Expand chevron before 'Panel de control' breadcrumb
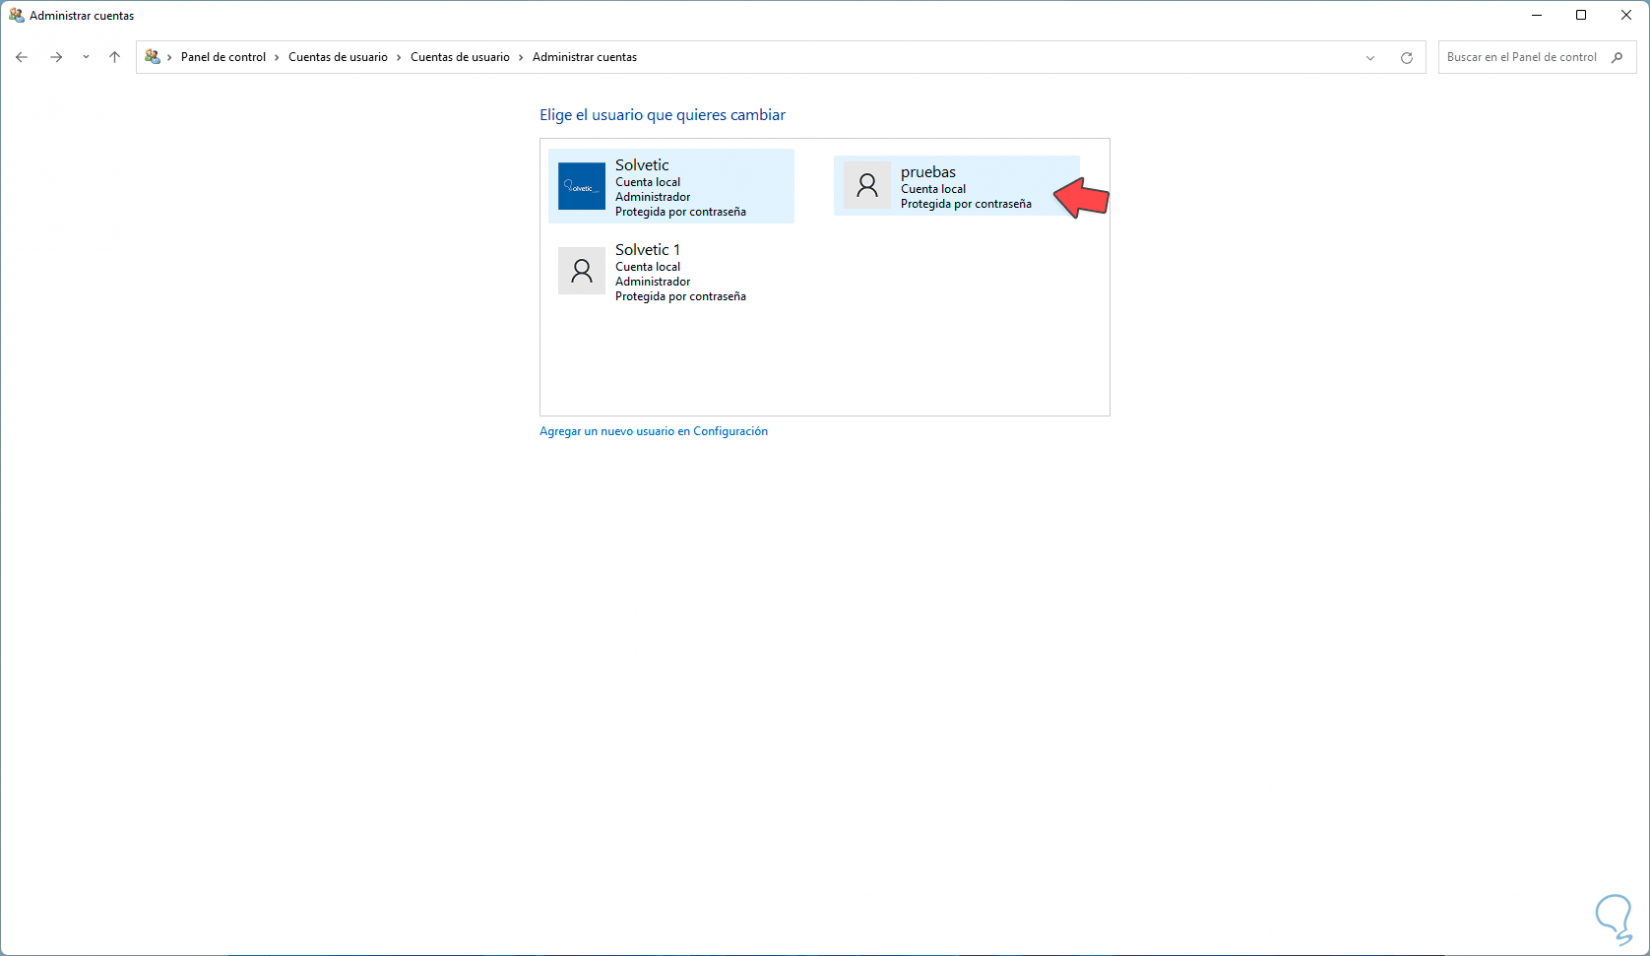Viewport: 1650px width, 956px height. [x=170, y=57]
